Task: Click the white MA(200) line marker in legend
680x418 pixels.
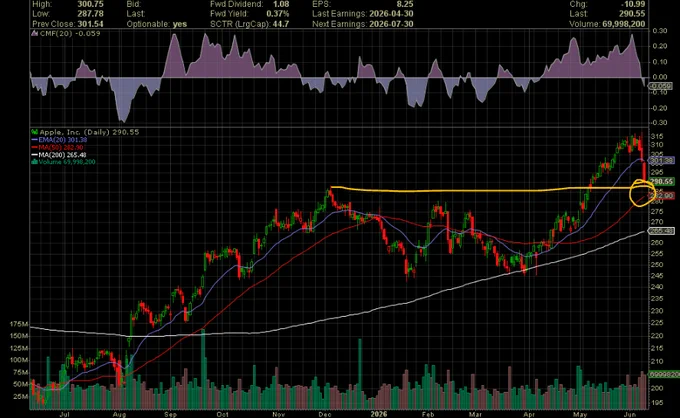Action: (35, 155)
